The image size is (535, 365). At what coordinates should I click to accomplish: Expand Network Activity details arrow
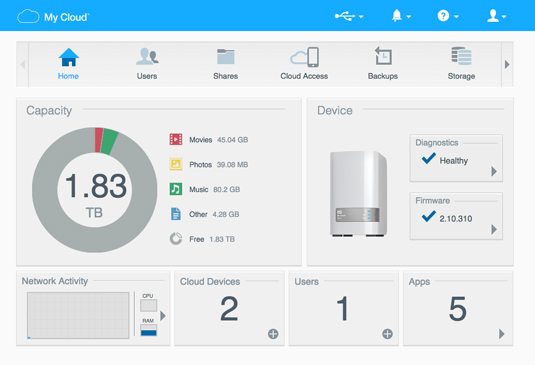tap(163, 316)
